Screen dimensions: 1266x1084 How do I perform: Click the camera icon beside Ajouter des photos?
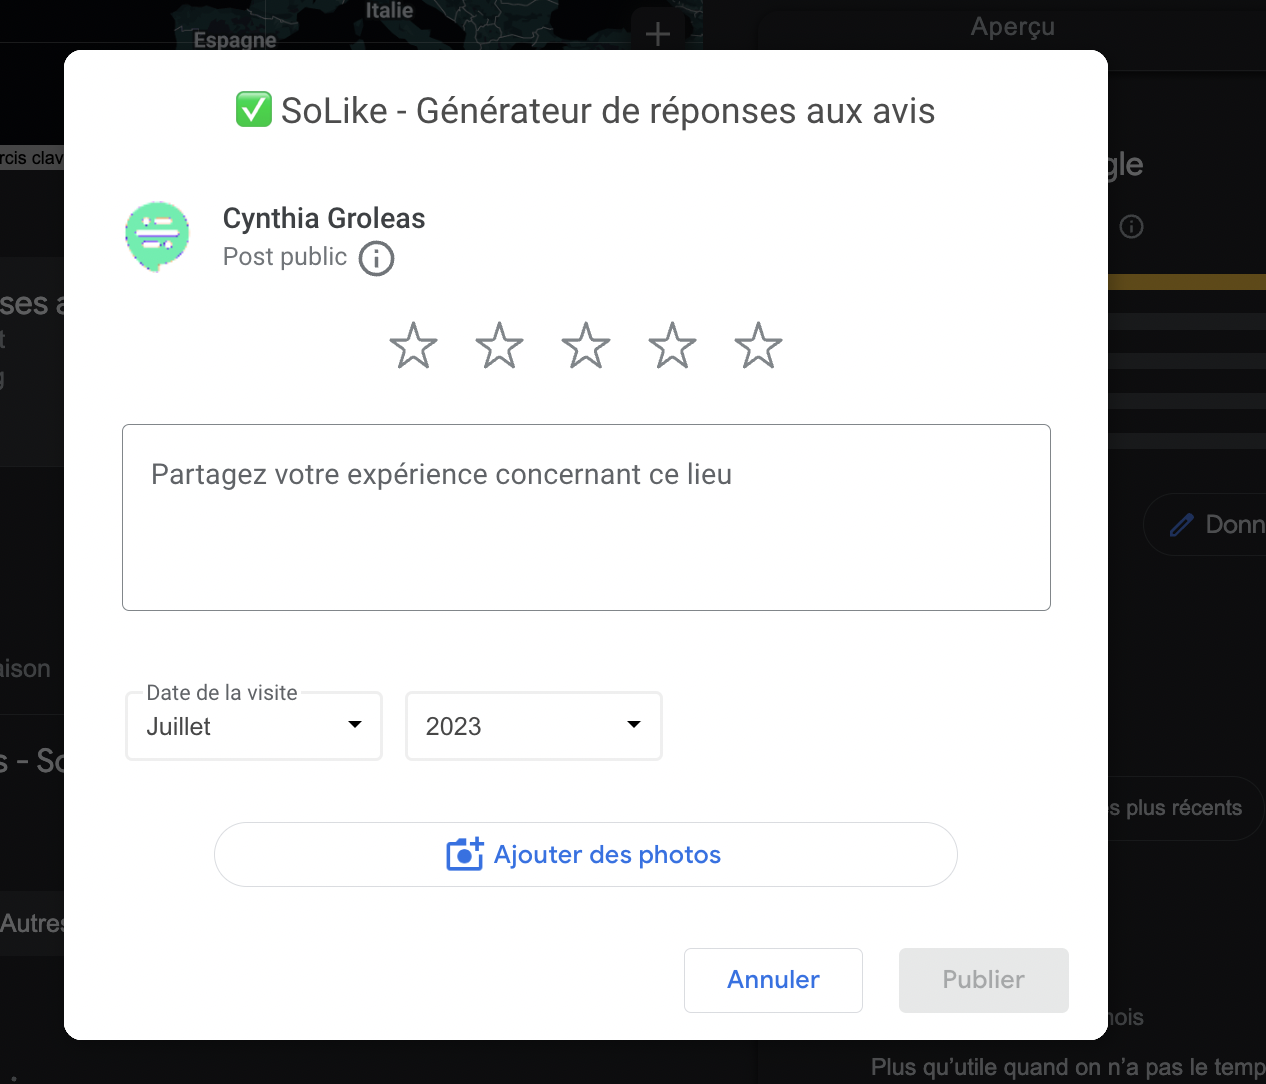tap(465, 854)
